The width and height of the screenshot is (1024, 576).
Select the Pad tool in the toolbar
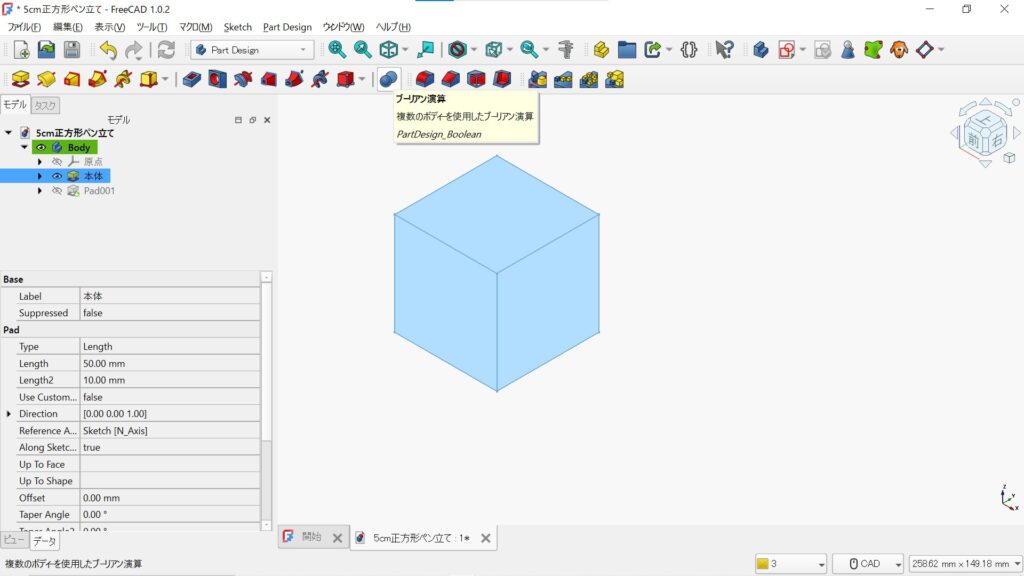tap(18, 78)
